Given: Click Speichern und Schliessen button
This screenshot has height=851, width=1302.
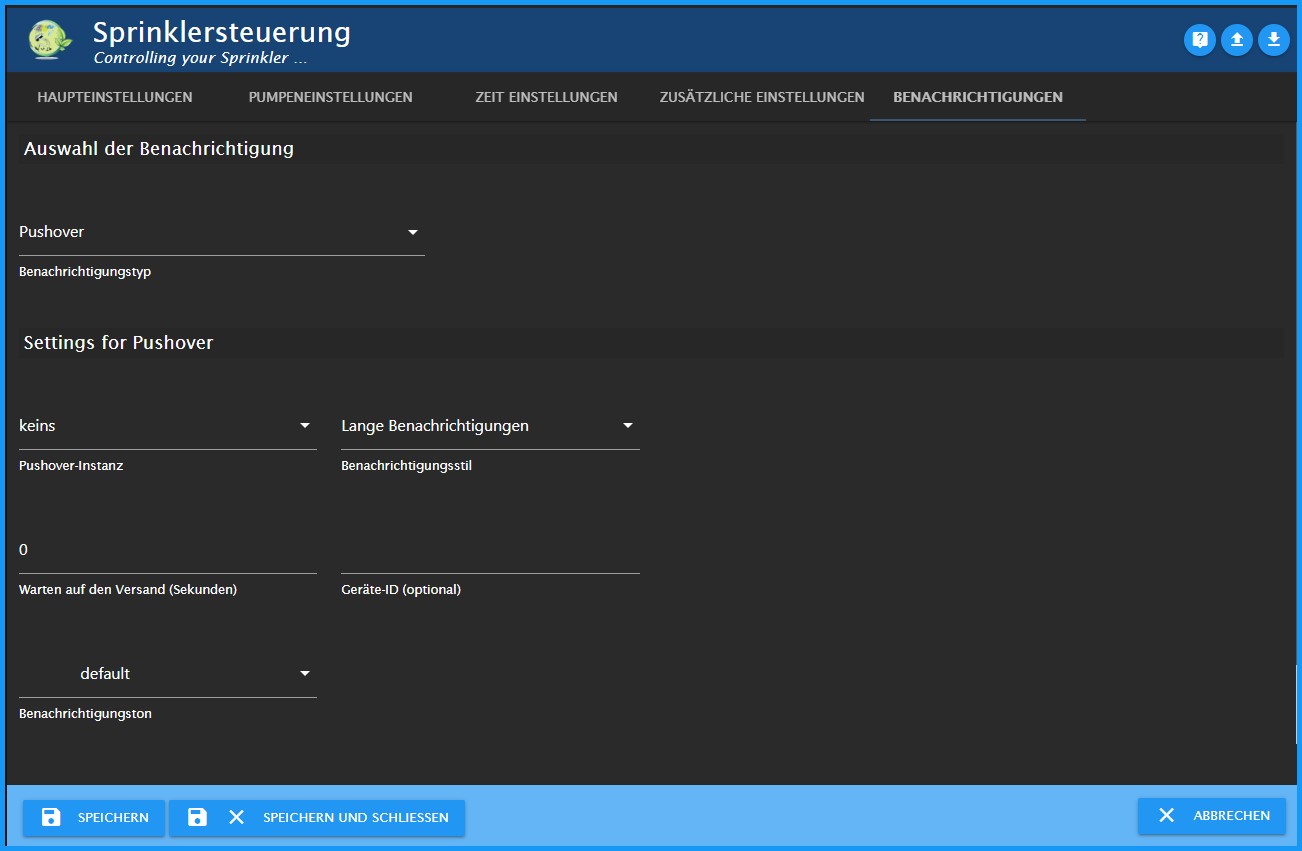Looking at the screenshot, I should coord(317,817).
